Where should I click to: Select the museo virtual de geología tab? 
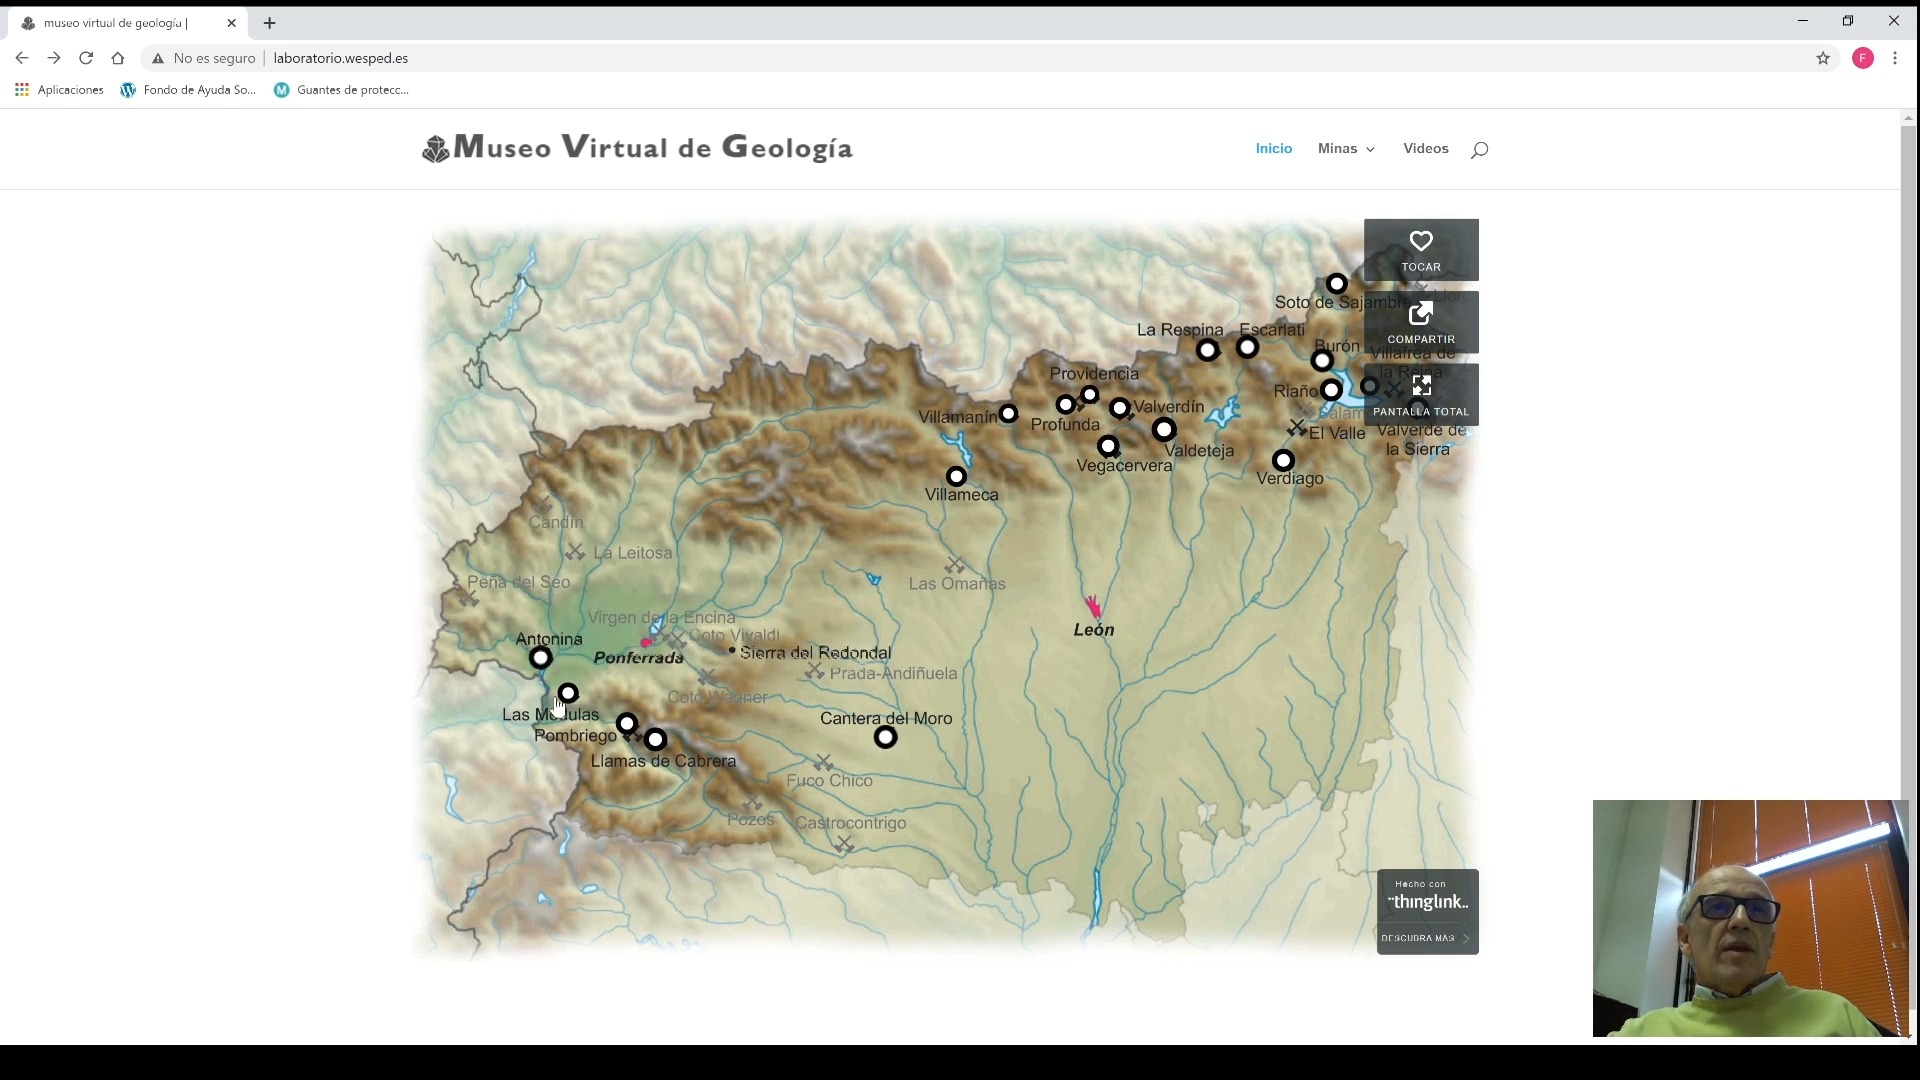pos(128,23)
